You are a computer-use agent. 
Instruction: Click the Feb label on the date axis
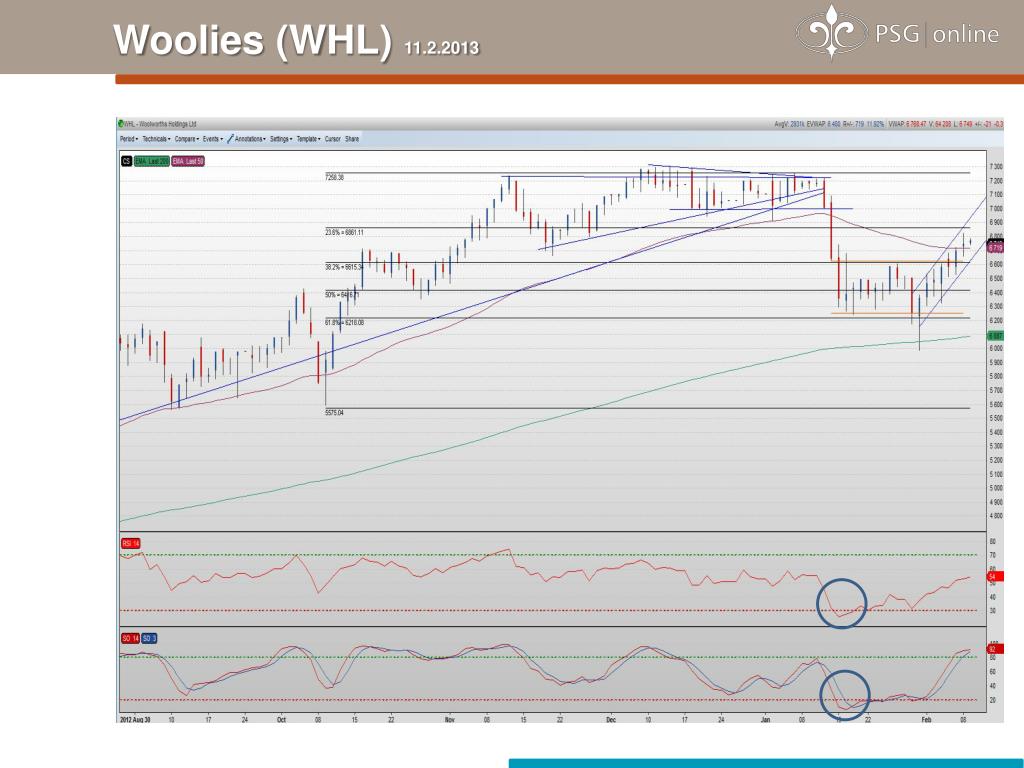[x=926, y=720]
